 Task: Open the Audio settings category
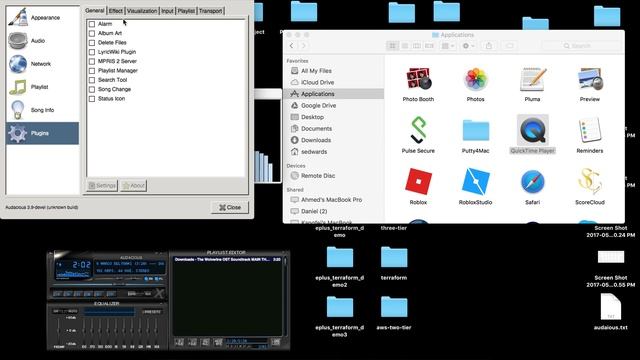42,41
